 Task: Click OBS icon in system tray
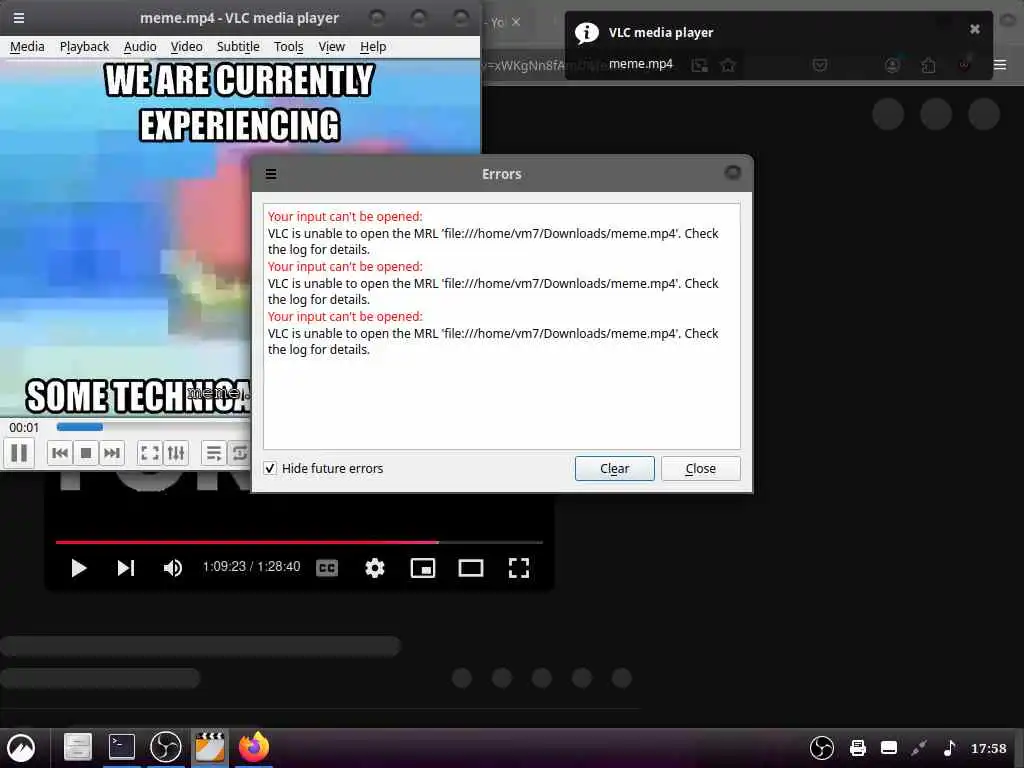(822, 748)
